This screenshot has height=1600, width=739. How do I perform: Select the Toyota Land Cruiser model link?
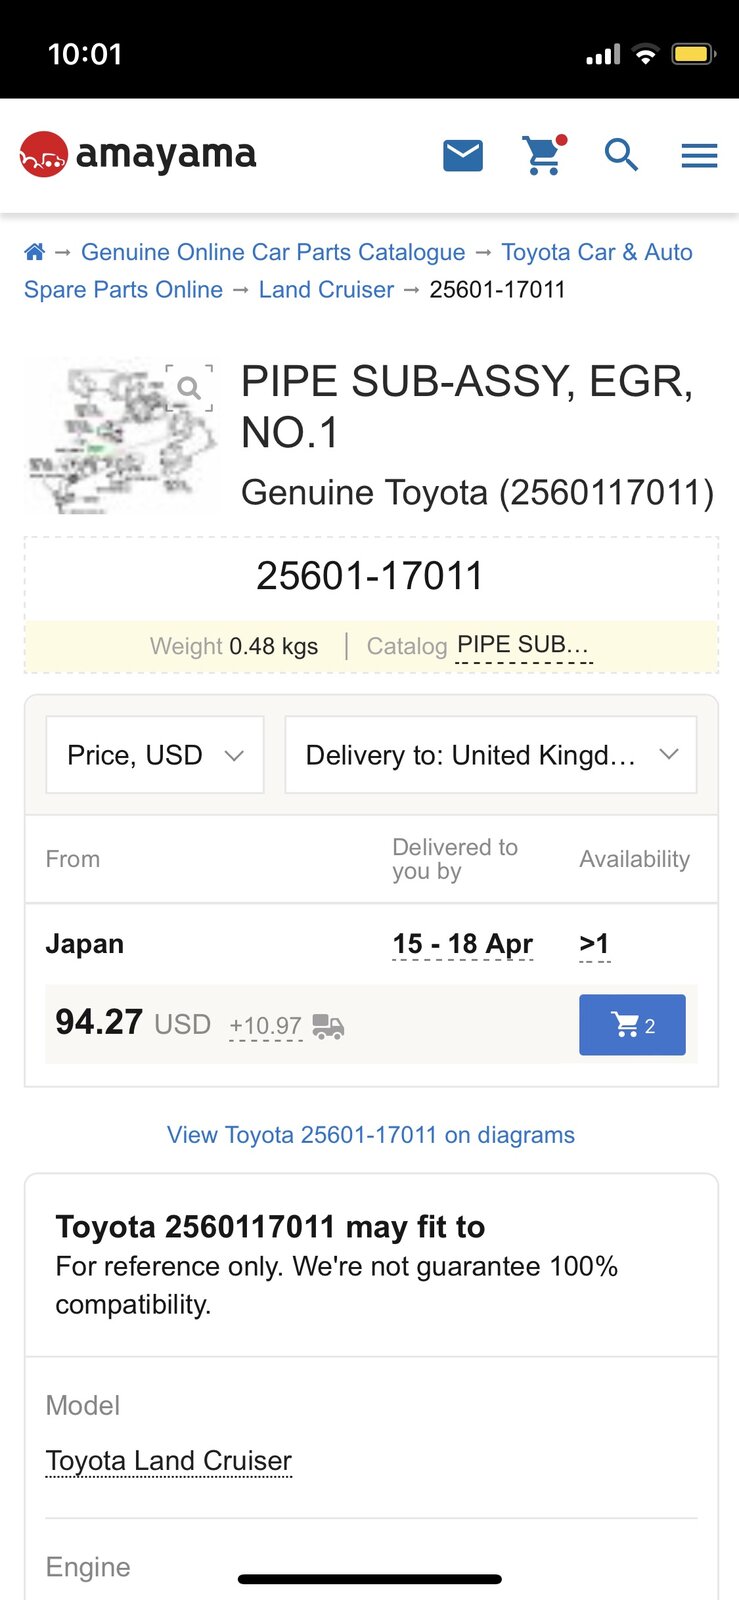169,1461
